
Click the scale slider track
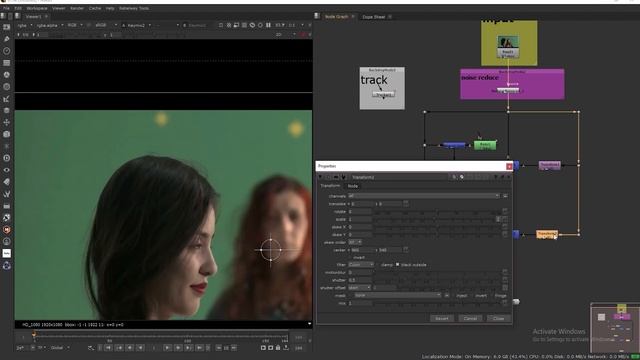[x=435, y=220]
